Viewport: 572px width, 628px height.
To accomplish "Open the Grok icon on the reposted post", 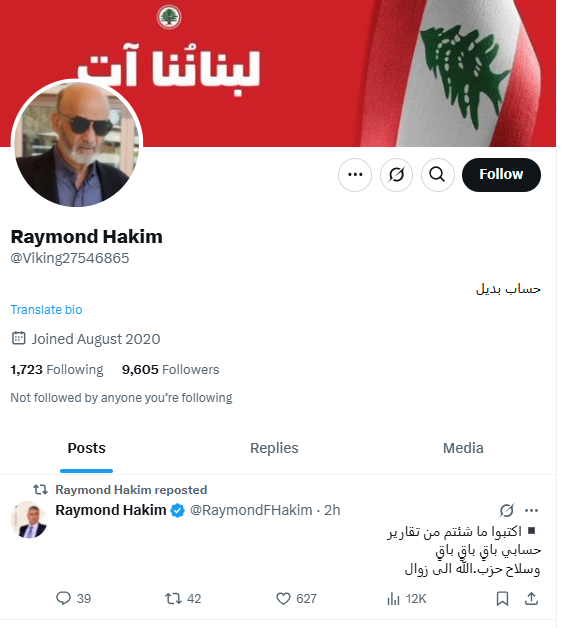I will click(x=507, y=510).
